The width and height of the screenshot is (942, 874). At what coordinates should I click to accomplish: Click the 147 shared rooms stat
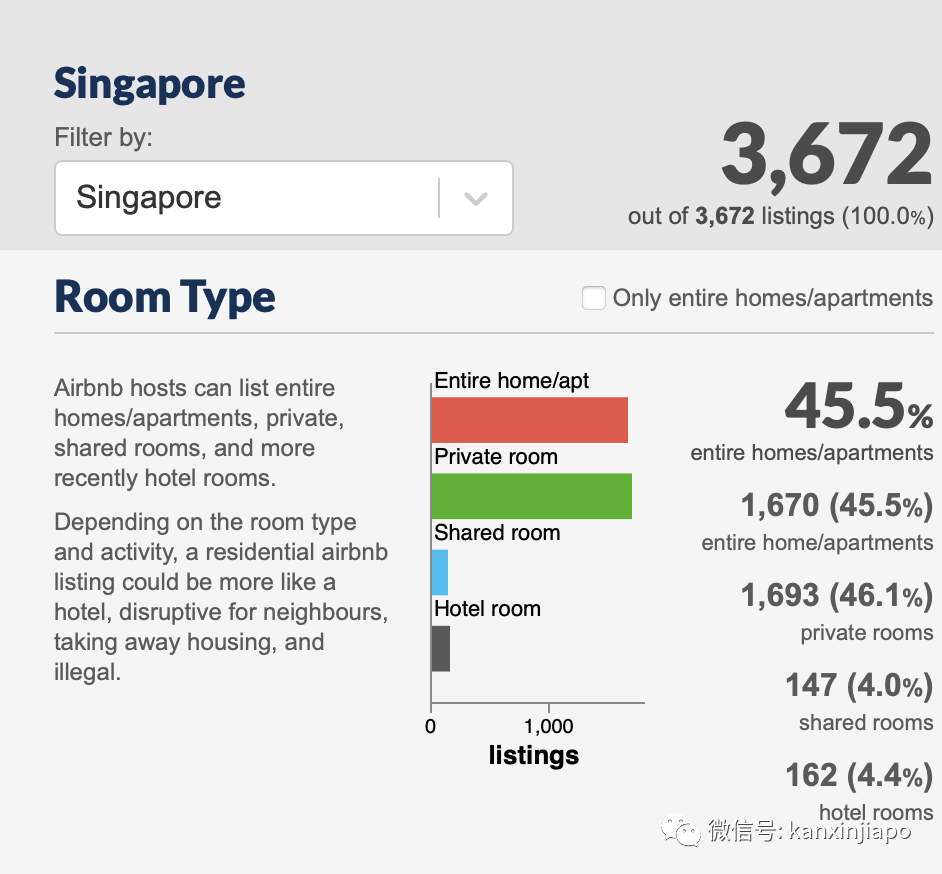[x=858, y=686]
